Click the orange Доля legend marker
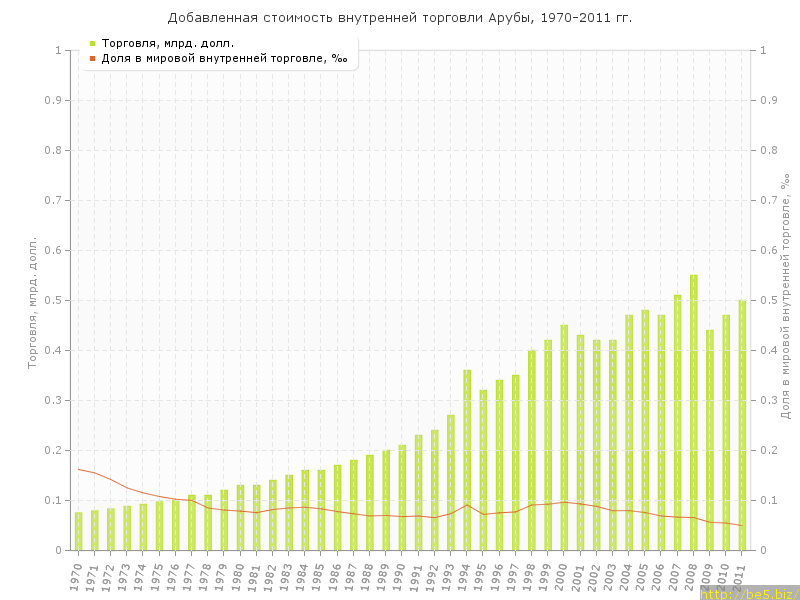This screenshot has height=600, width=800. tap(92, 58)
